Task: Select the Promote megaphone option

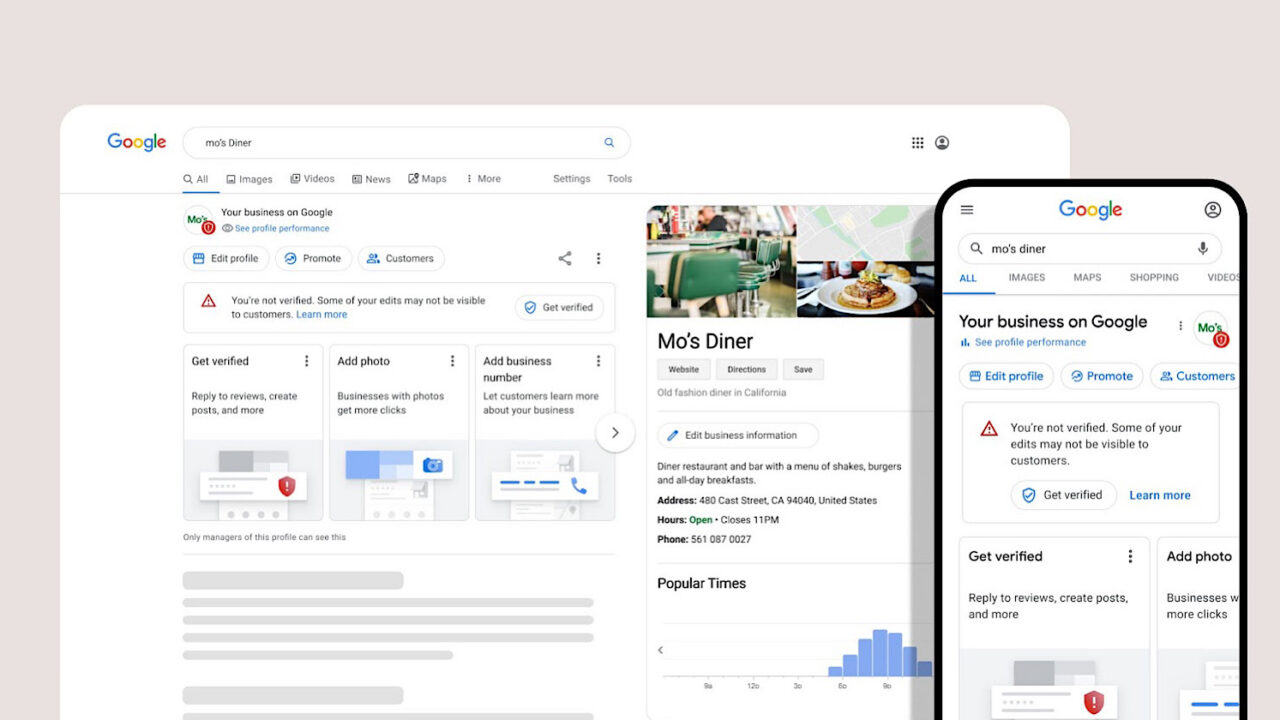Action: [x=313, y=258]
